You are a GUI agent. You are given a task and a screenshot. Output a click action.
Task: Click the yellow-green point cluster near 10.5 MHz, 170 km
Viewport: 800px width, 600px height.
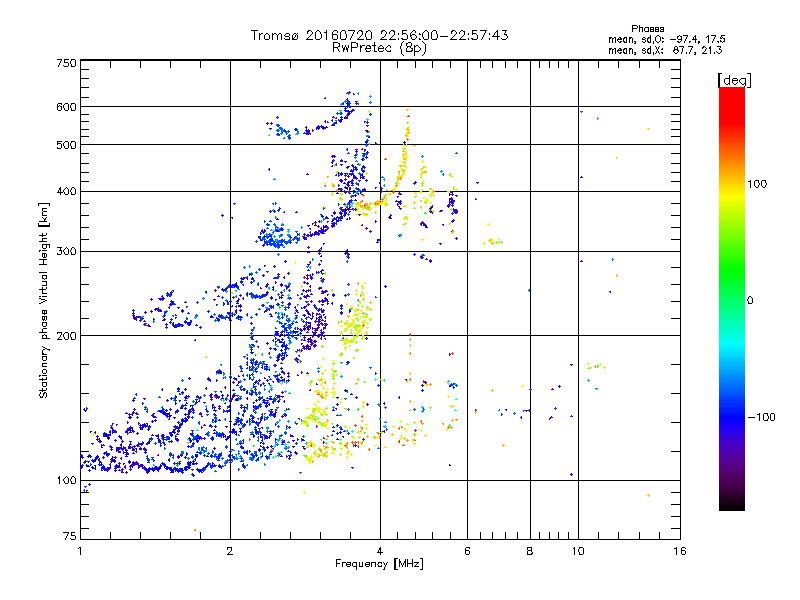click(596, 366)
